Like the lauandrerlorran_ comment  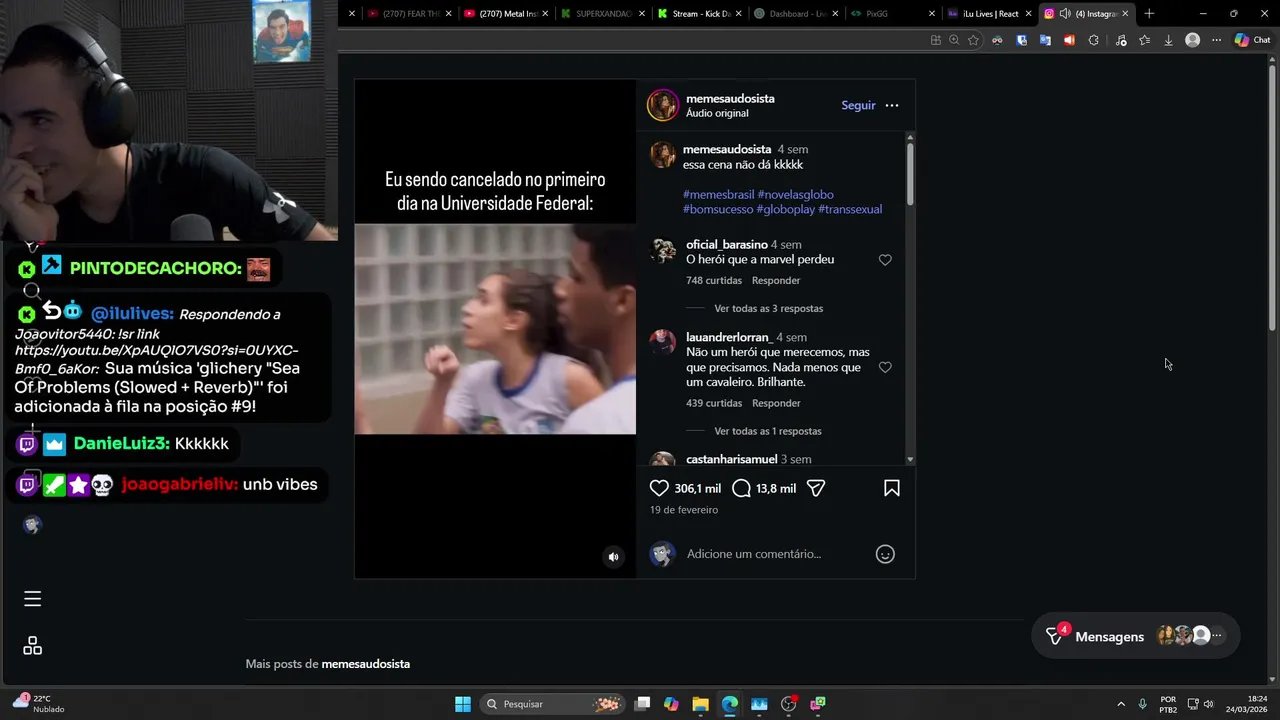point(885,368)
